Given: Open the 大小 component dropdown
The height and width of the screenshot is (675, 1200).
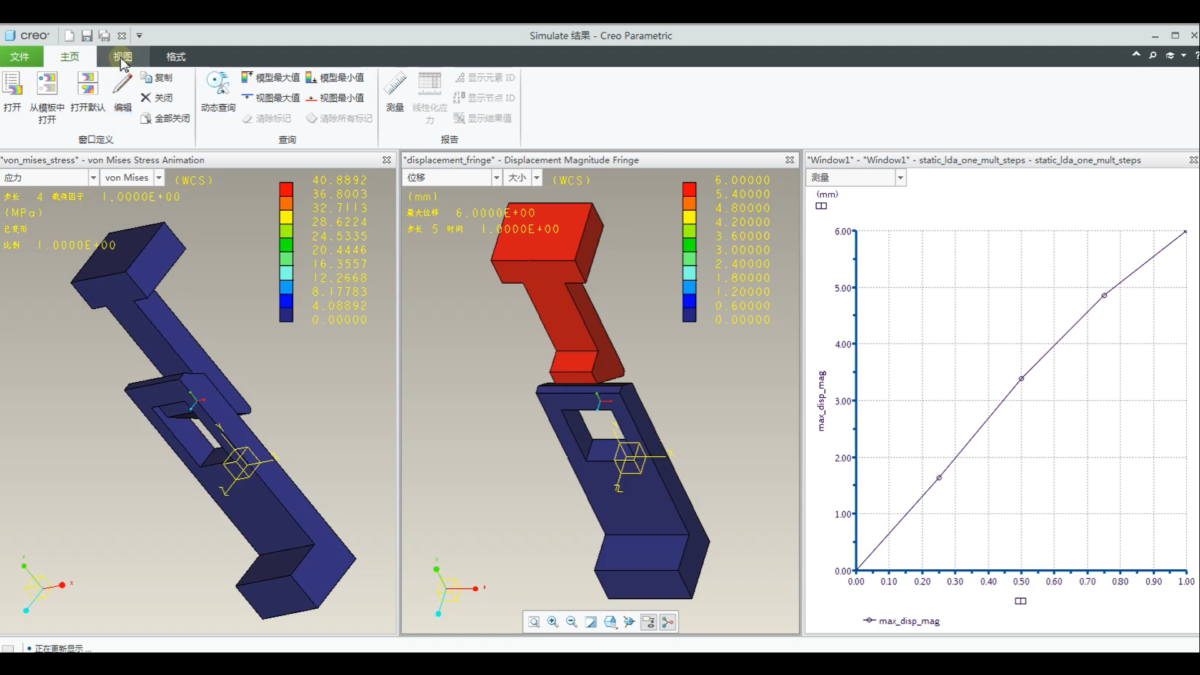Looking at the screenshot, I should tap(536, 178).
